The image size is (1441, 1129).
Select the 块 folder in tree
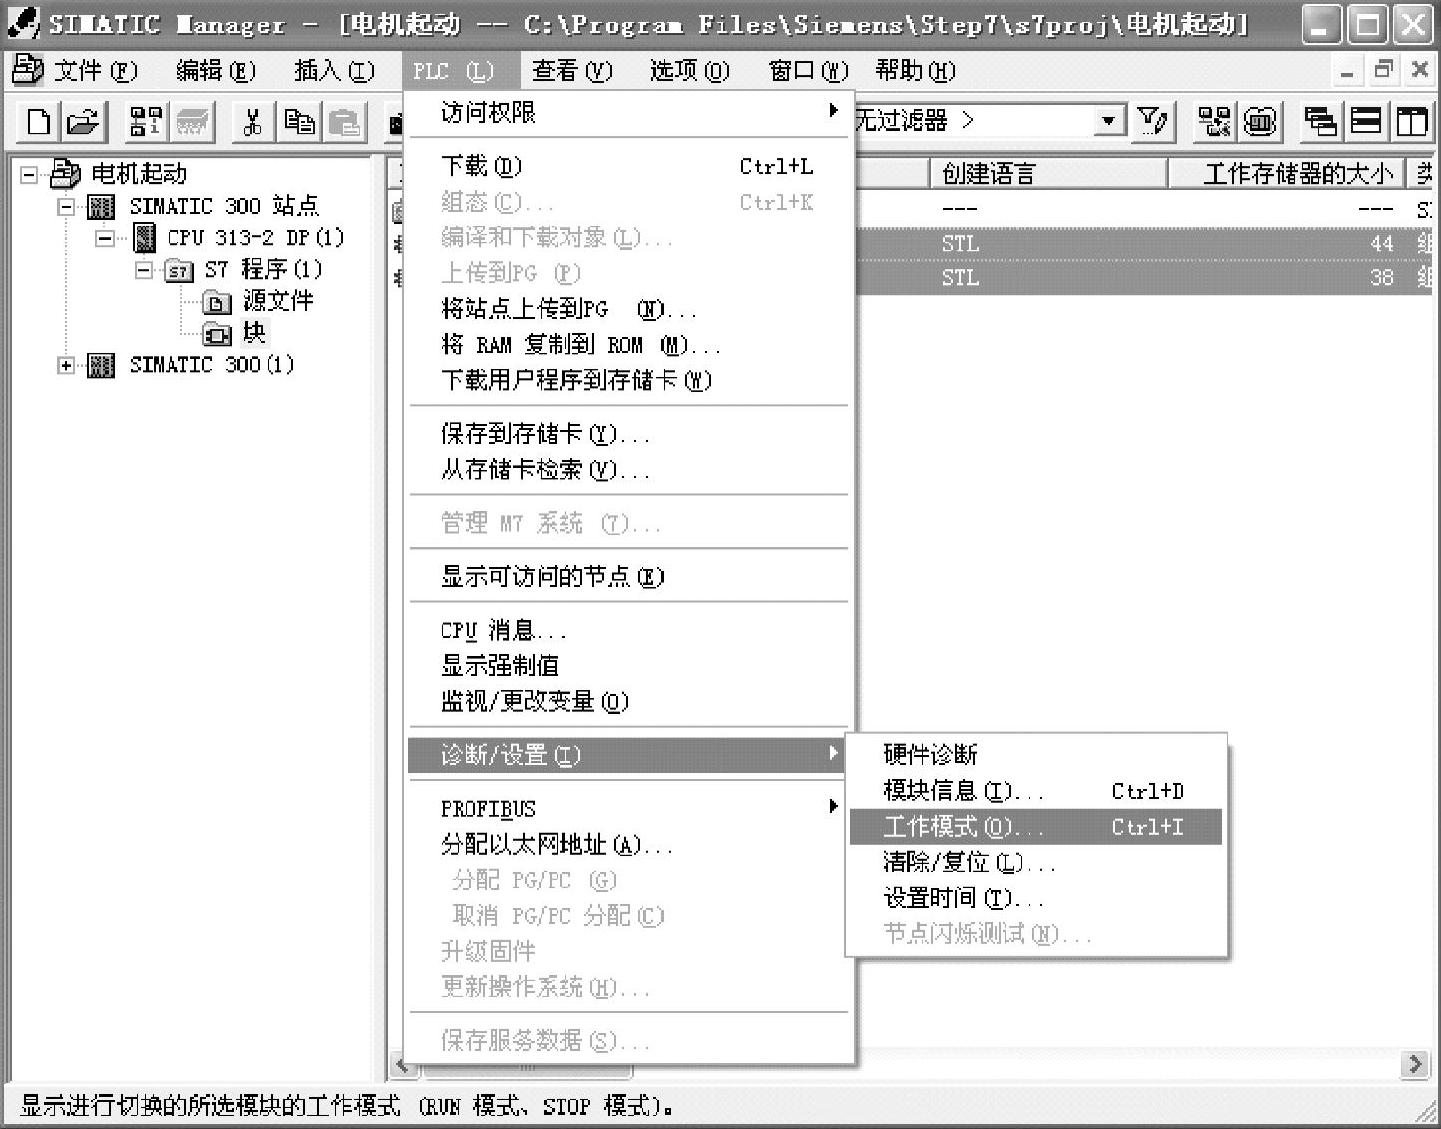pyautogui.click(x=254, y=332)
